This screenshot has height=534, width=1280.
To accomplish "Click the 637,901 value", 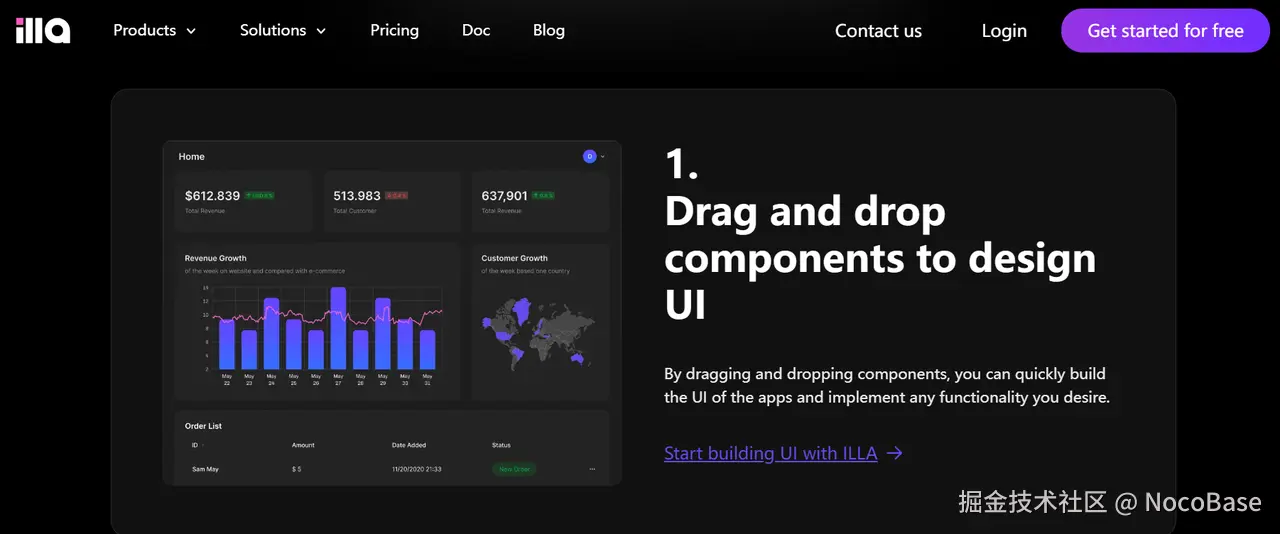I will pos(504,196).
